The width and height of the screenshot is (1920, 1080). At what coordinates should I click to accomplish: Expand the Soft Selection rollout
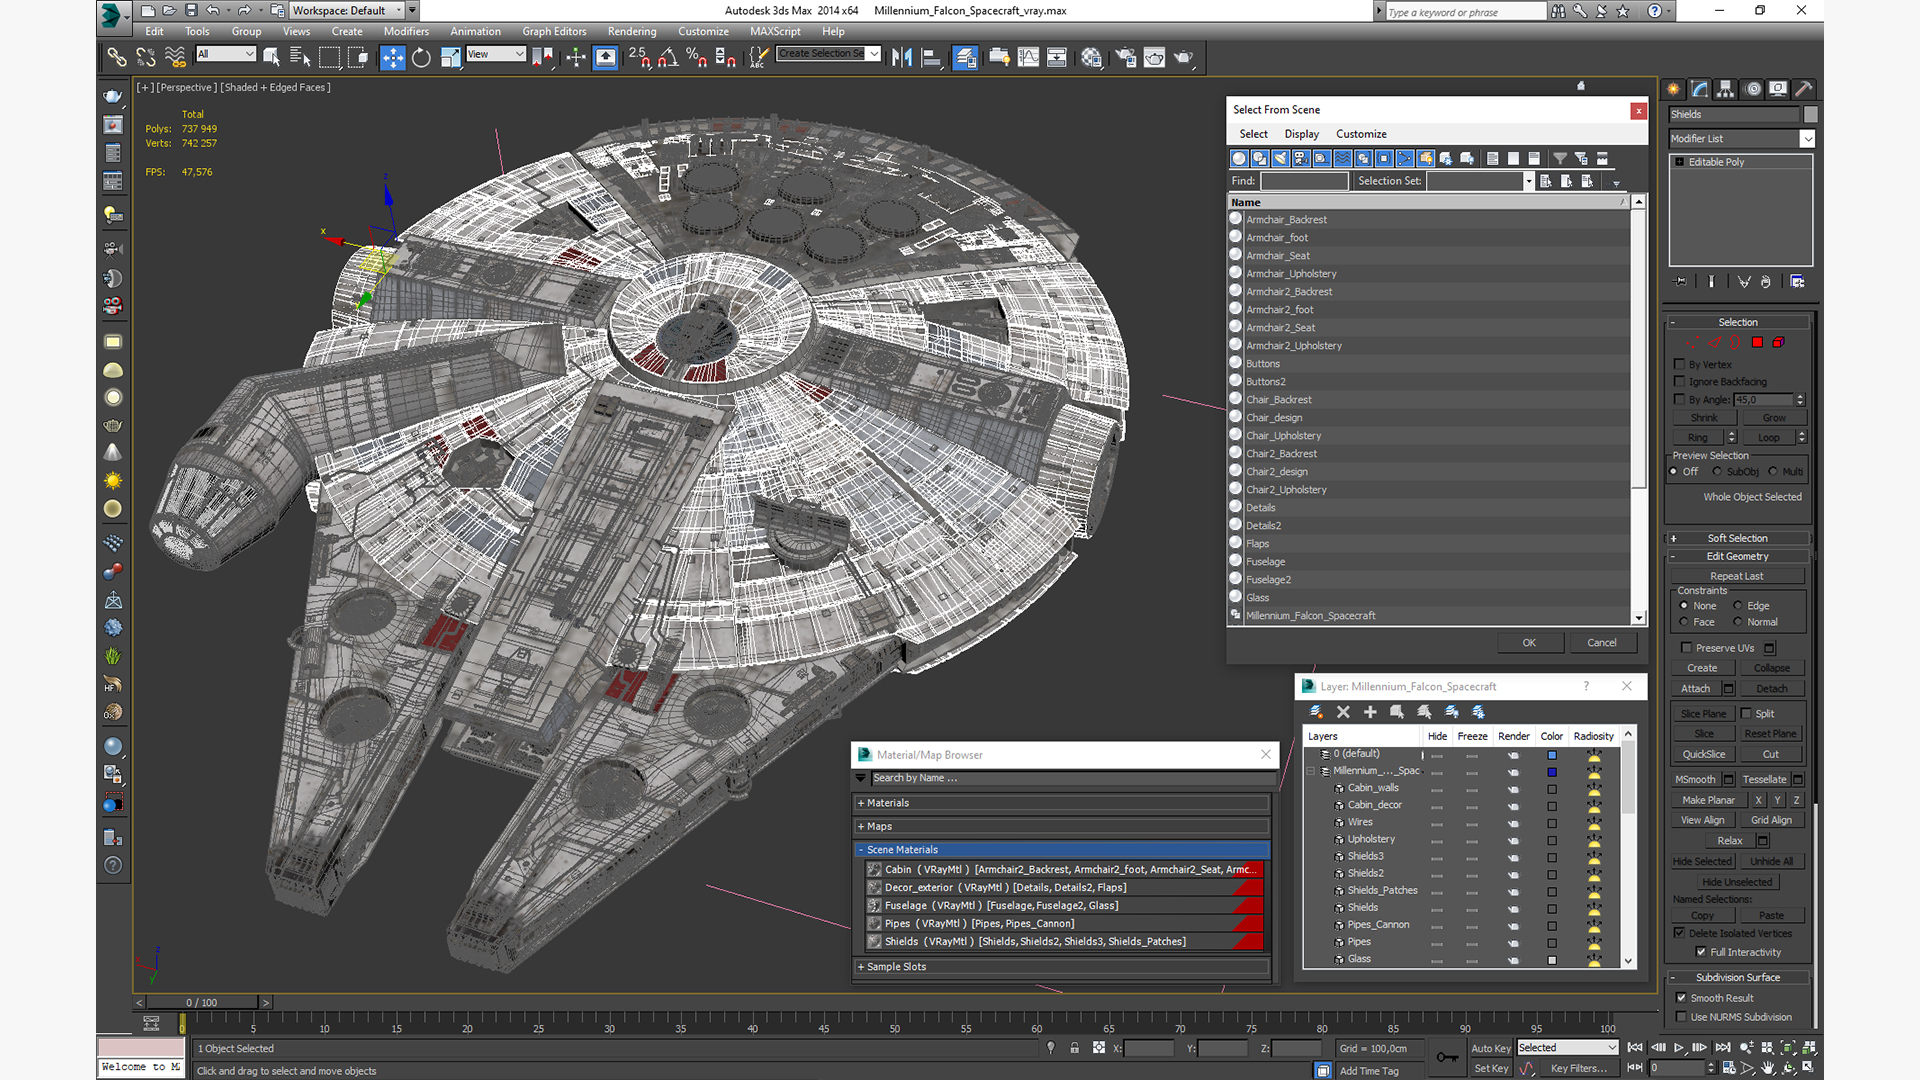[x=1738, y=538]
